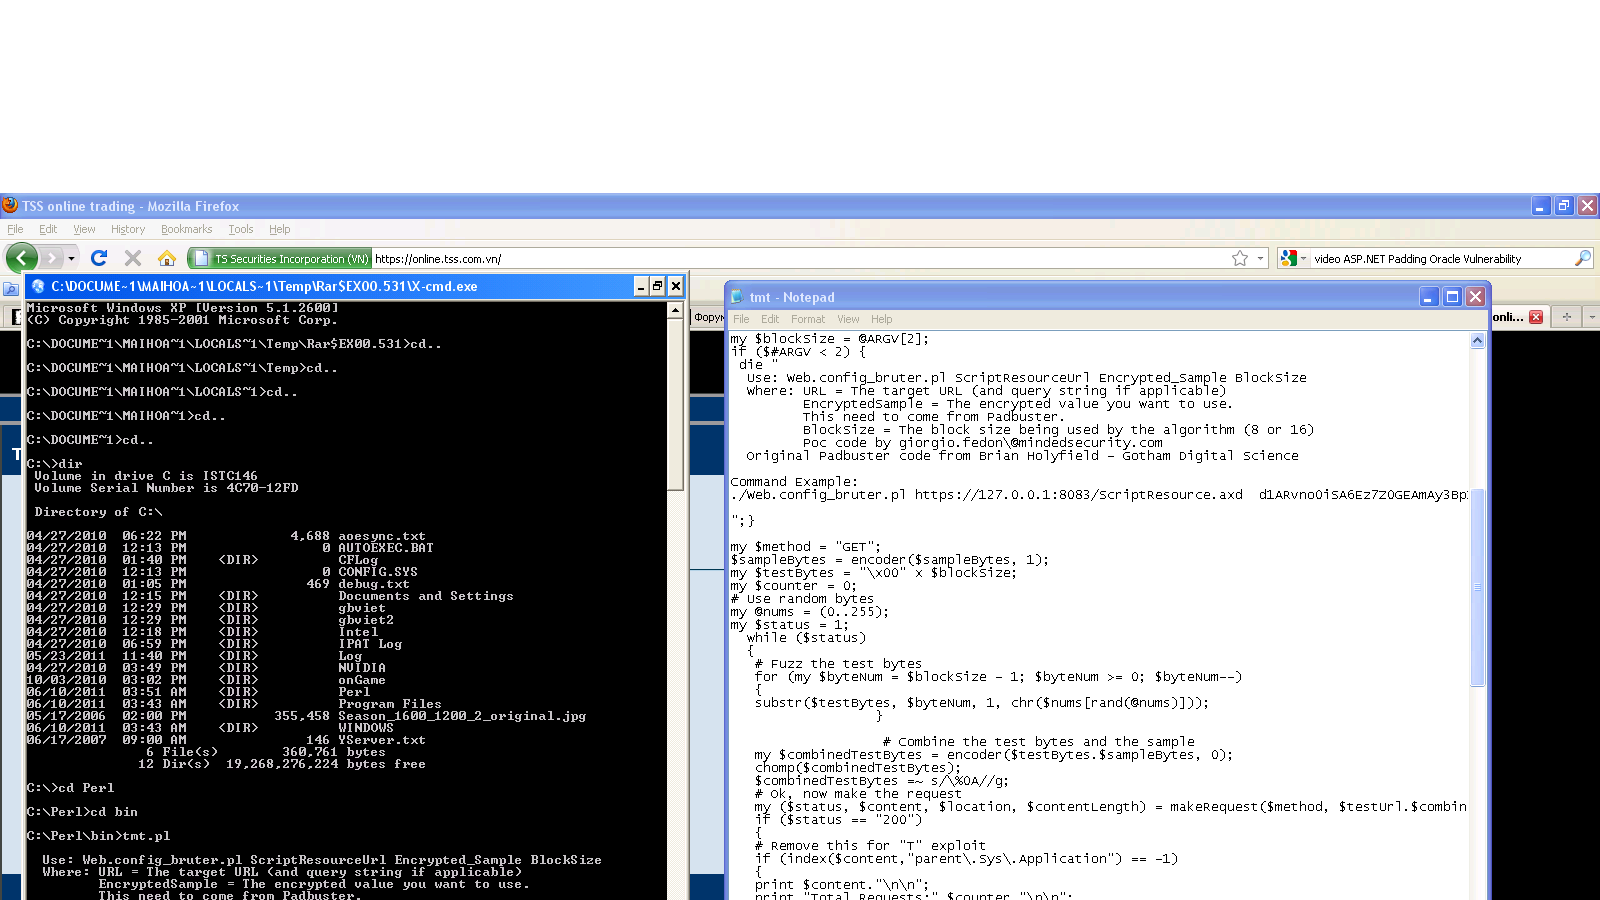Open the Firefox Bookmarks menu

(x=187, y=229)
